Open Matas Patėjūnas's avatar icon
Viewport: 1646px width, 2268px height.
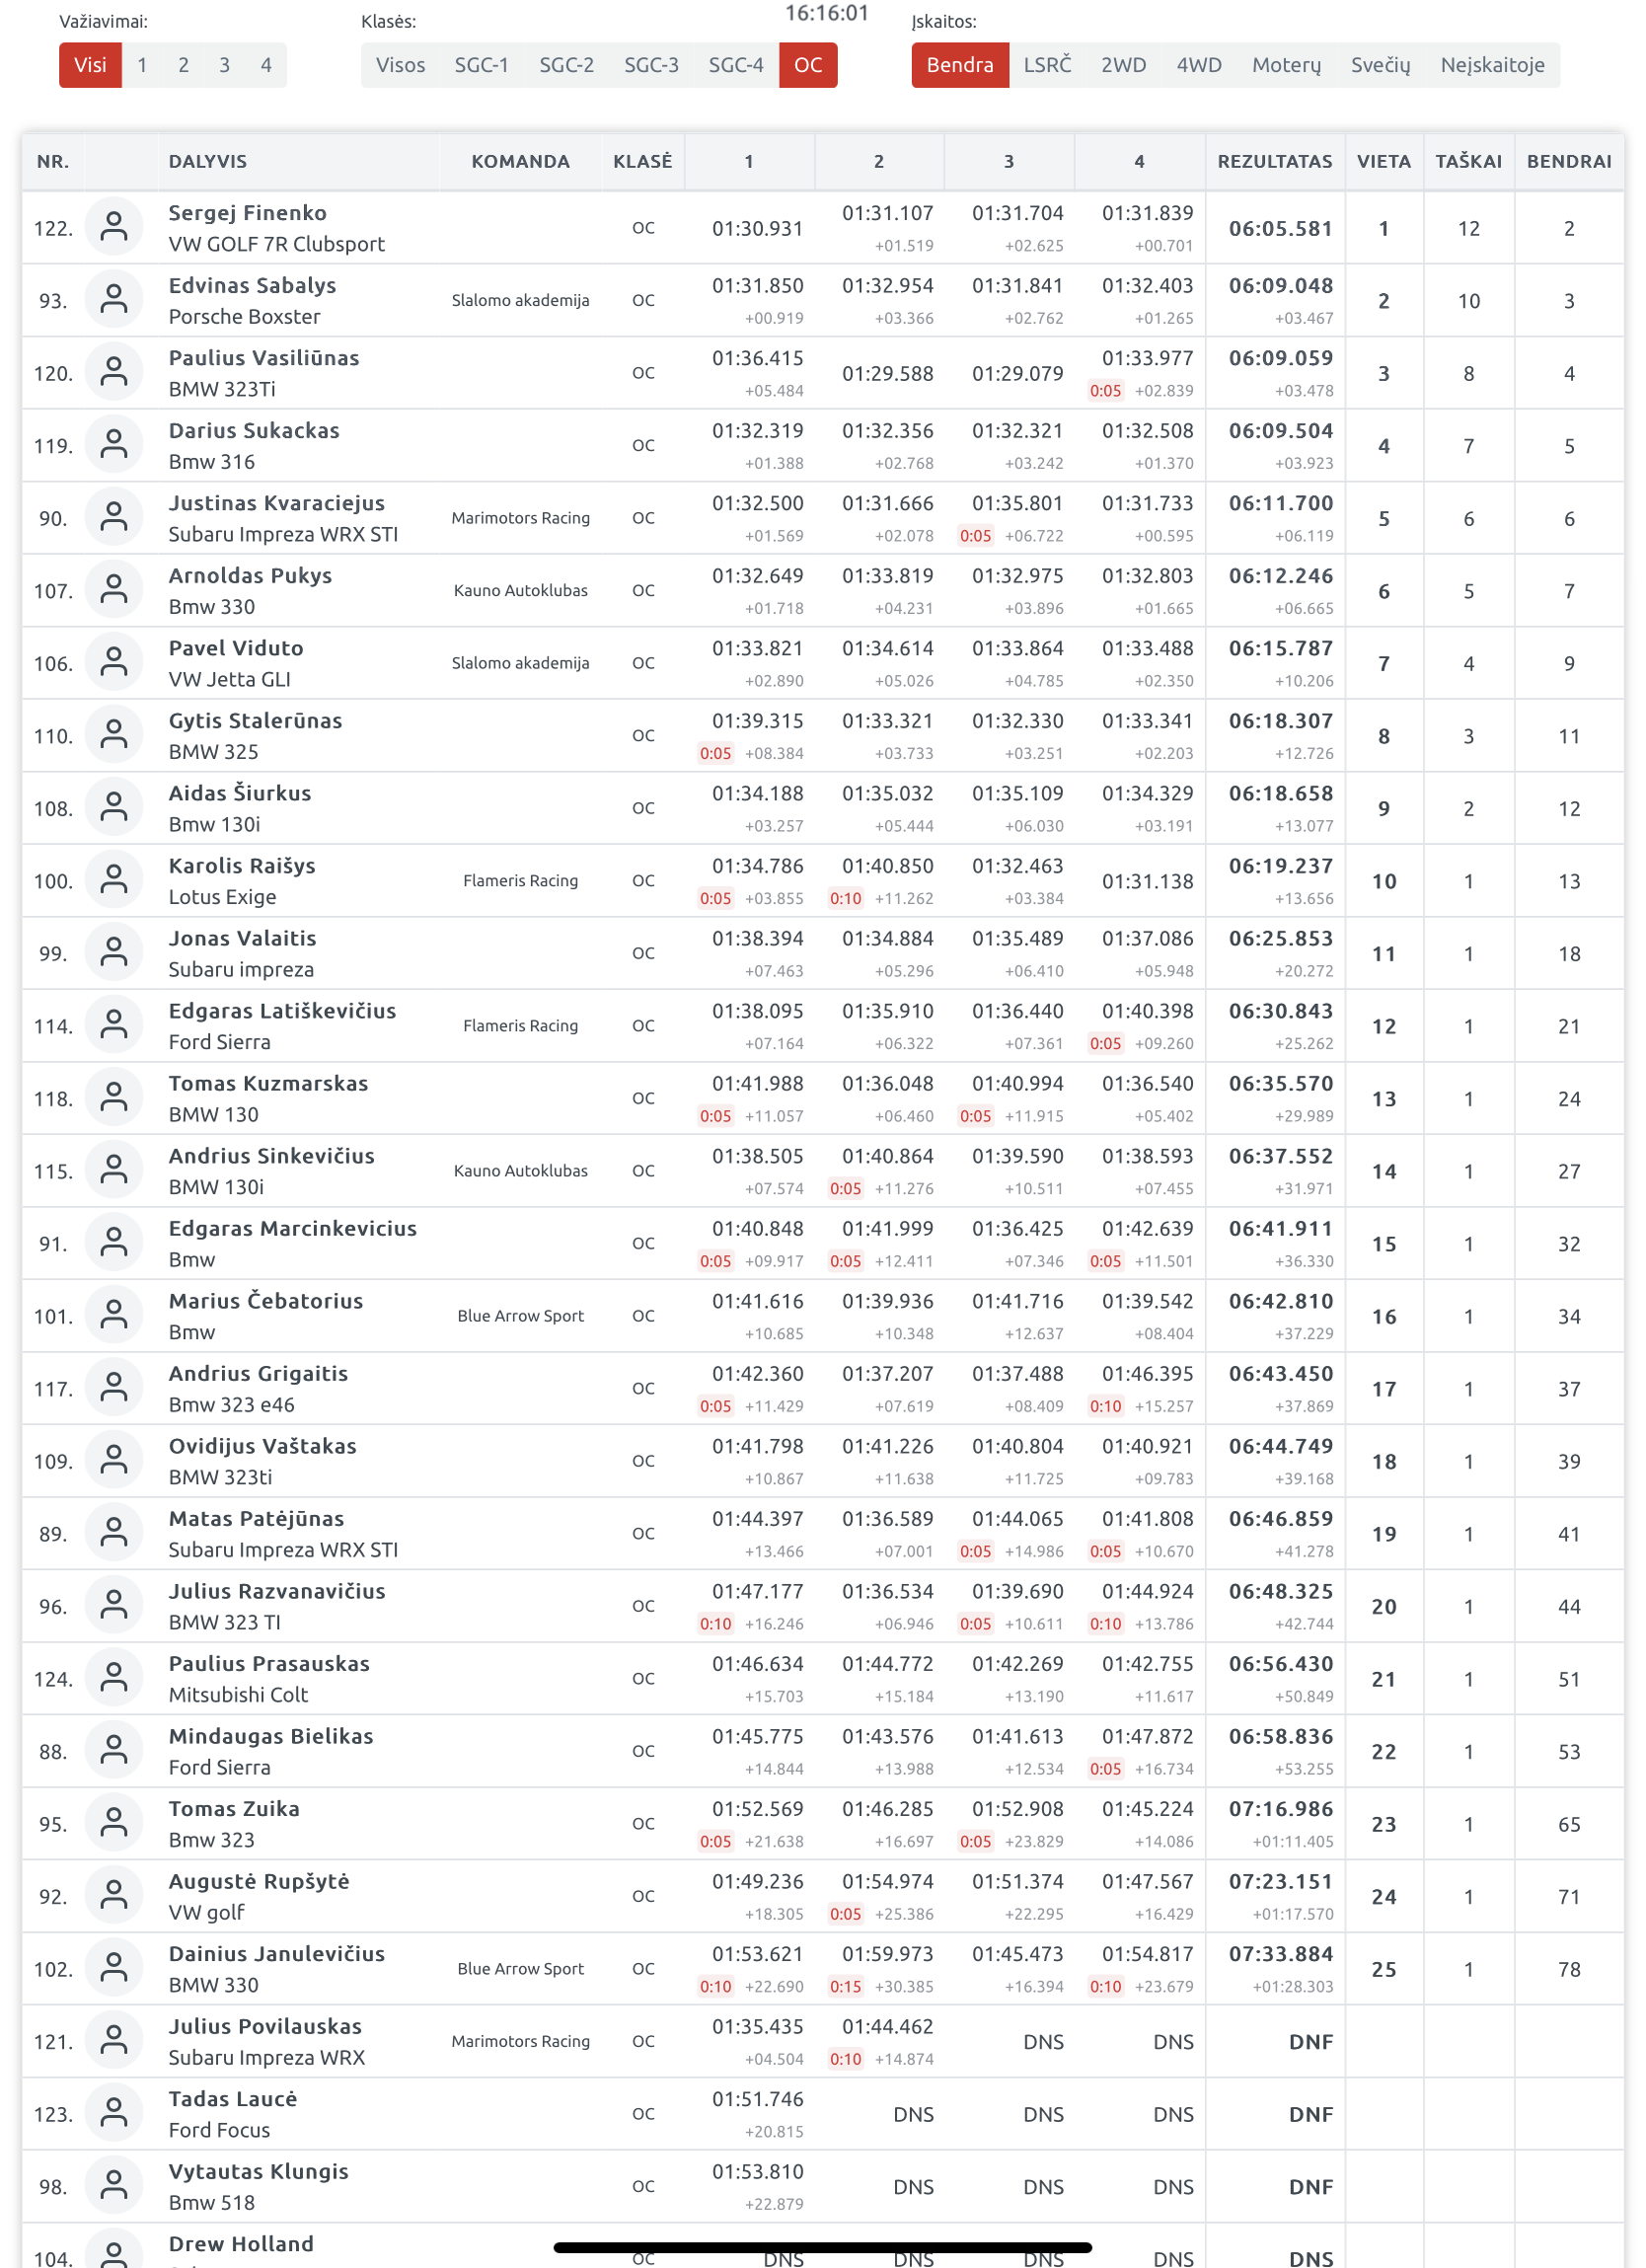pos(115,1533)
